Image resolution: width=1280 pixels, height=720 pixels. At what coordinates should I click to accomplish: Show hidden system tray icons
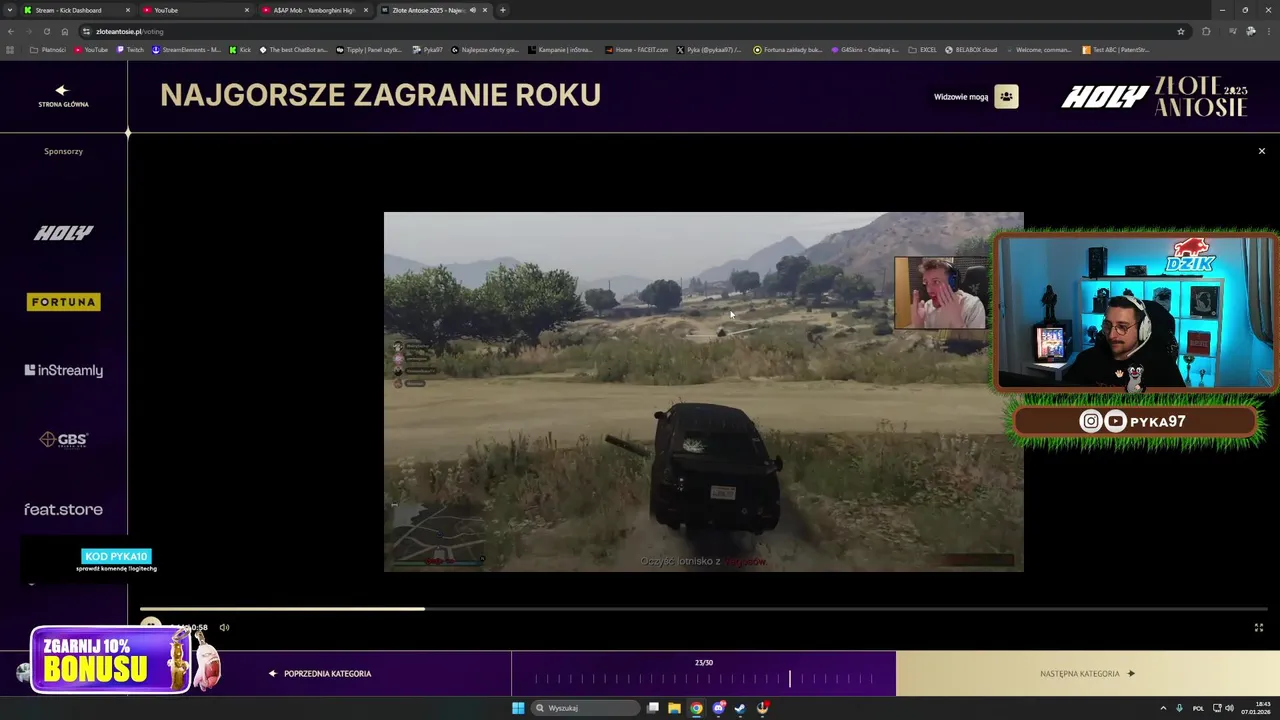(x=1164, y=708)
